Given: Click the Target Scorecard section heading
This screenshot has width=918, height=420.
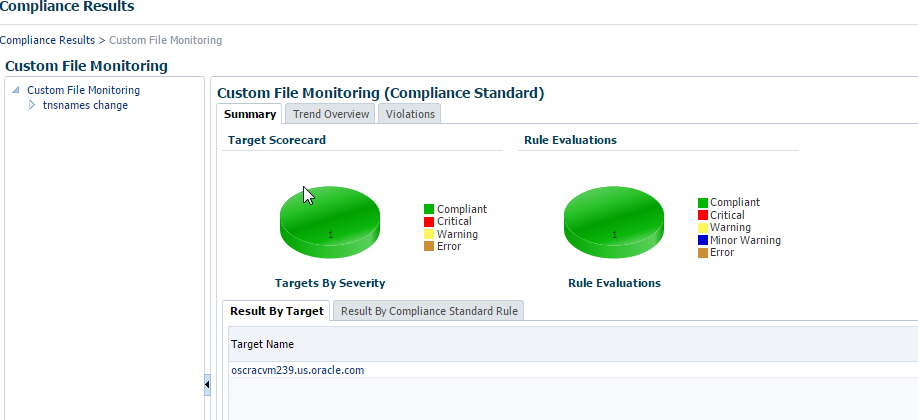Looking at the screenshot, I should point(277,140).
